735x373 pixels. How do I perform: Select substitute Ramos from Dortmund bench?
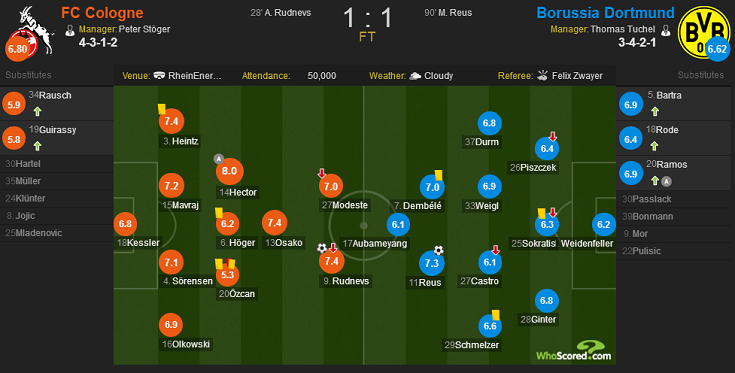pyautogui.click(x=673, y=173)
